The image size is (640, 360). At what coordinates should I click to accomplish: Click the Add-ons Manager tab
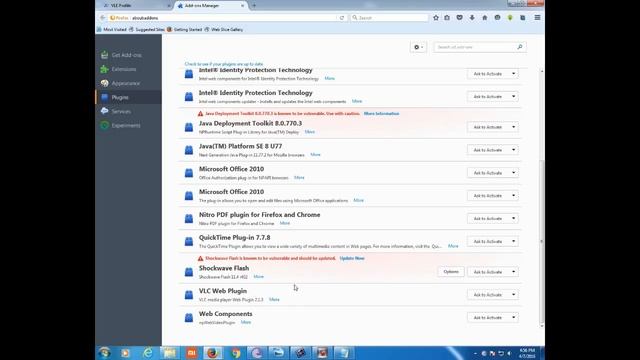coord(210,6)
